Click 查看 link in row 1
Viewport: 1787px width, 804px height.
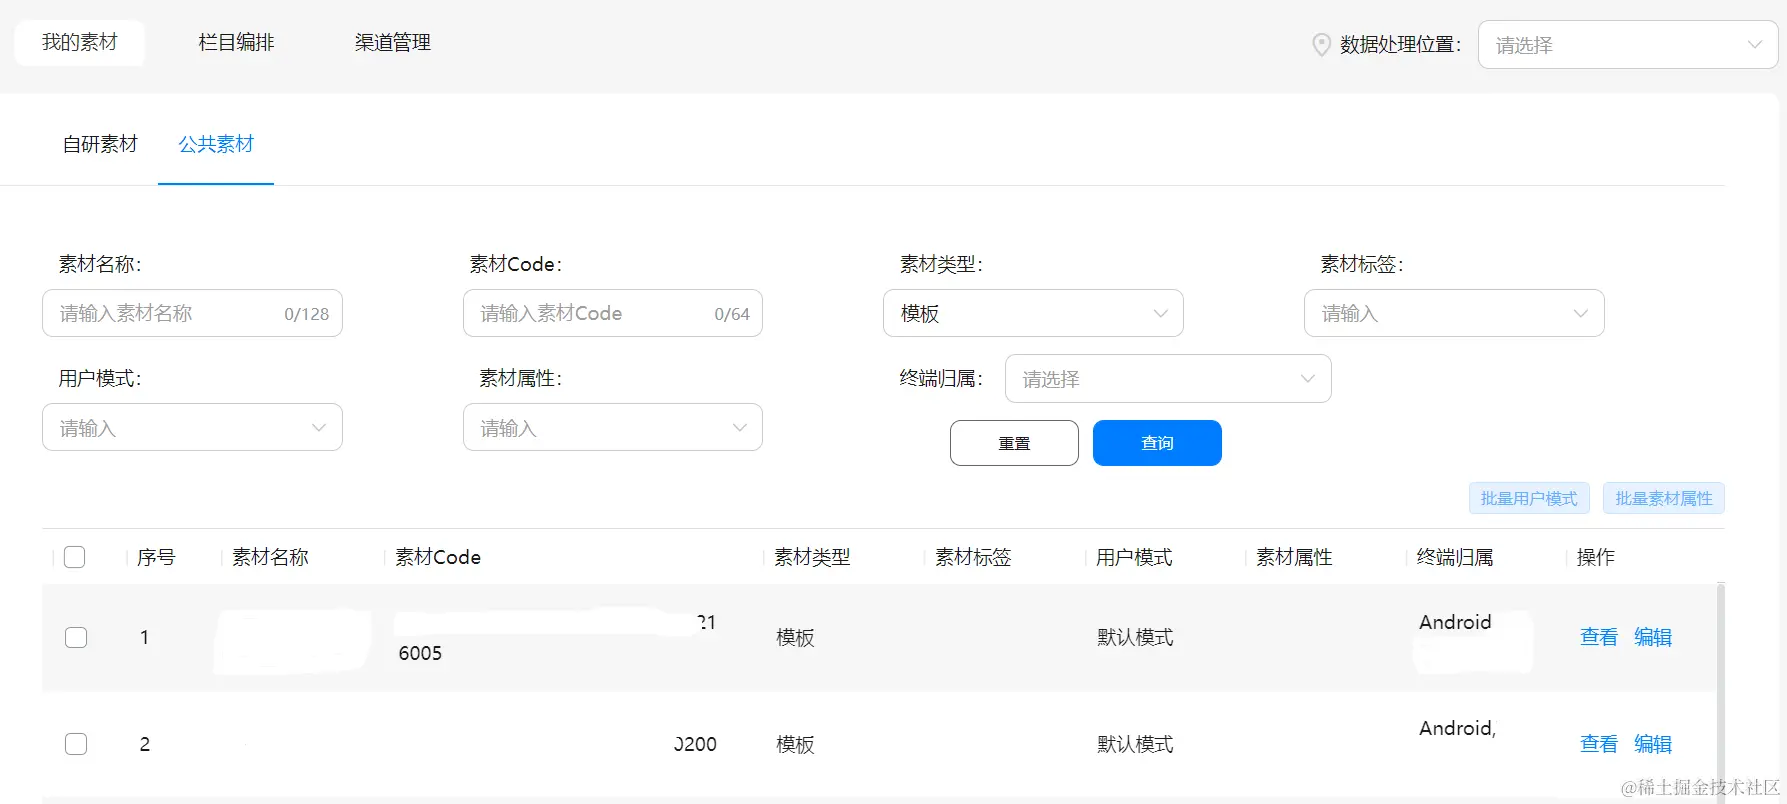(x=1599, y=637)
